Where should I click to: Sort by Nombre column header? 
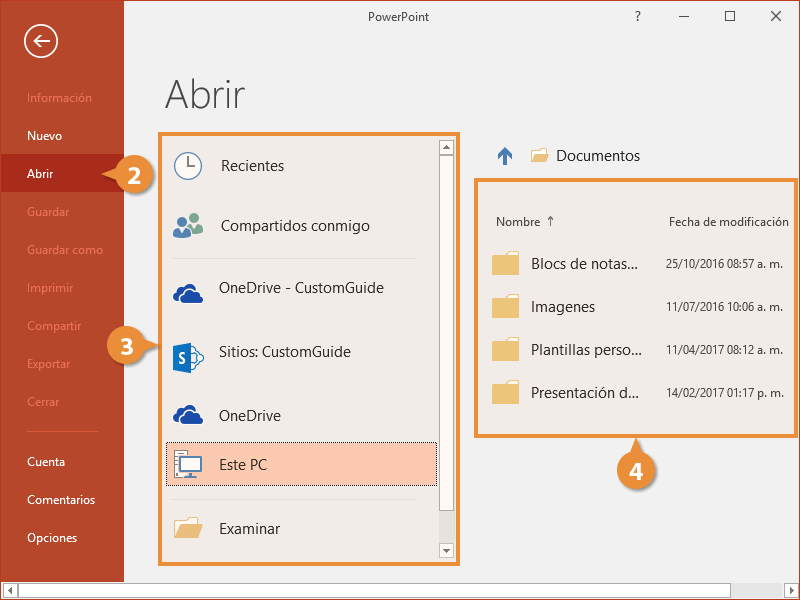(x=518, y=222)
